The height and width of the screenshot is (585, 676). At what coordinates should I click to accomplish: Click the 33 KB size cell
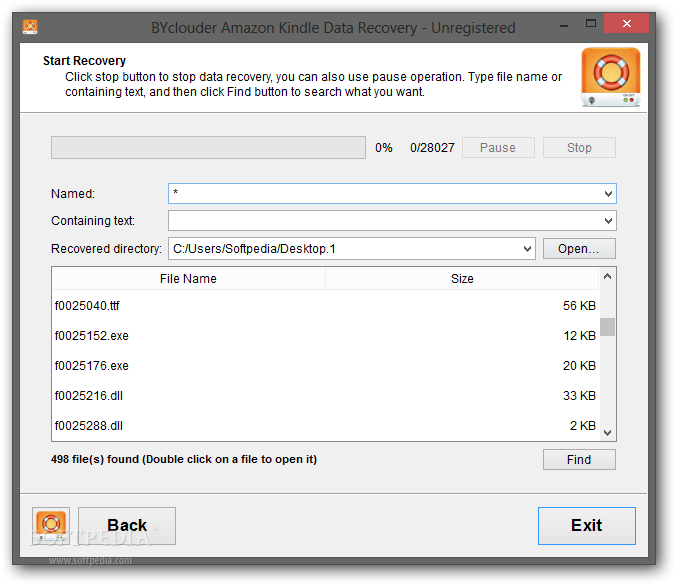579,396
